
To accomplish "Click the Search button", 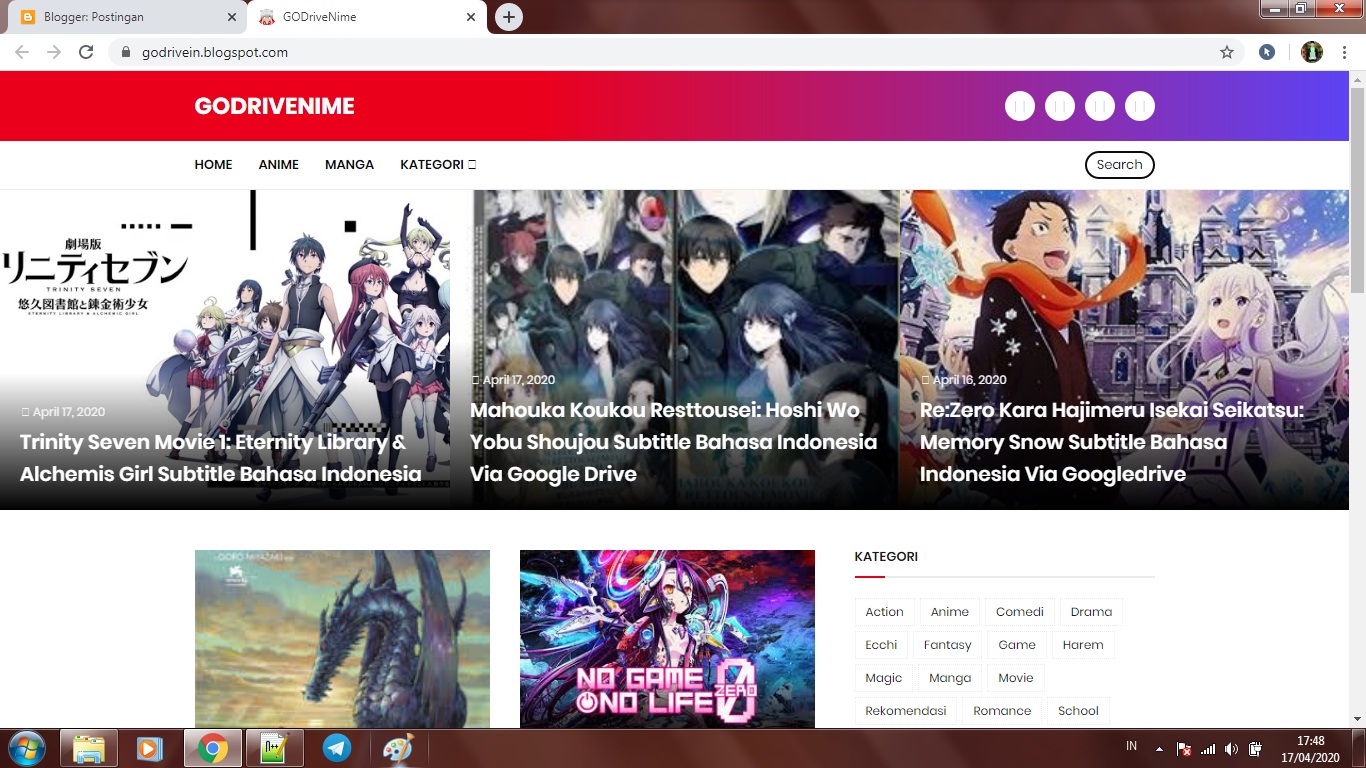I will coord(1119,164).
